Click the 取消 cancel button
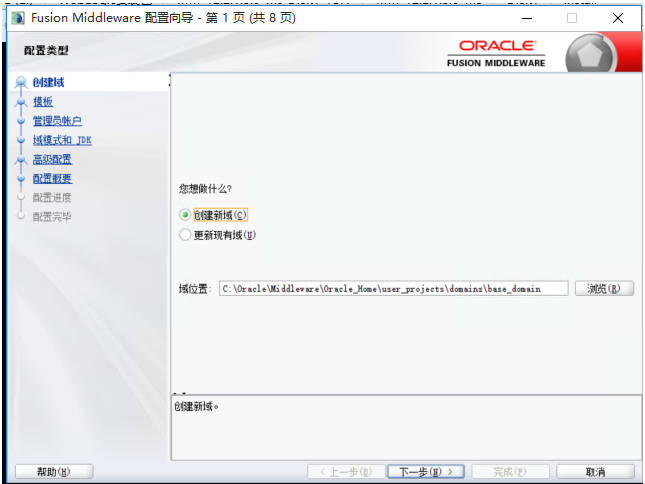The width and height of the screenshot is (645, 484). point(595,472)
